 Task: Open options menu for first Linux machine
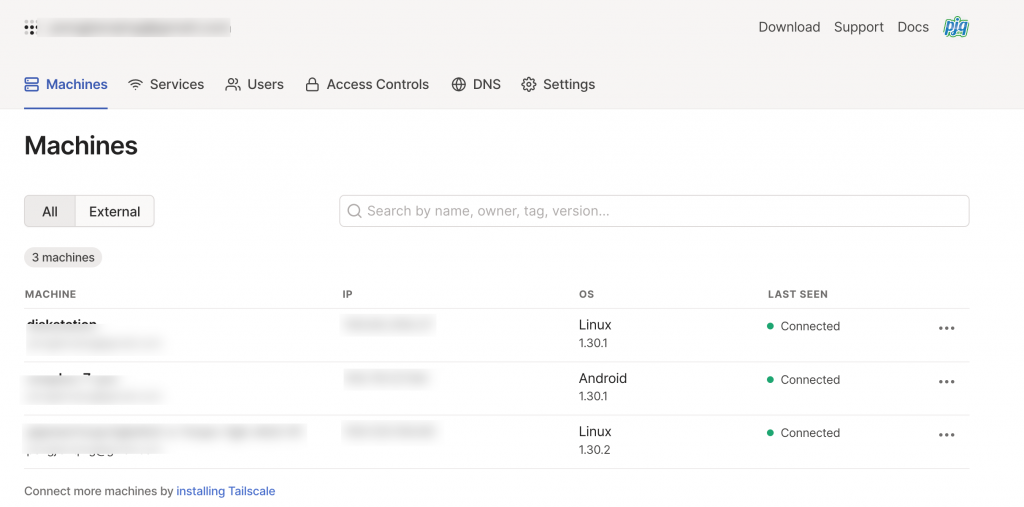[x=946, y=328]
